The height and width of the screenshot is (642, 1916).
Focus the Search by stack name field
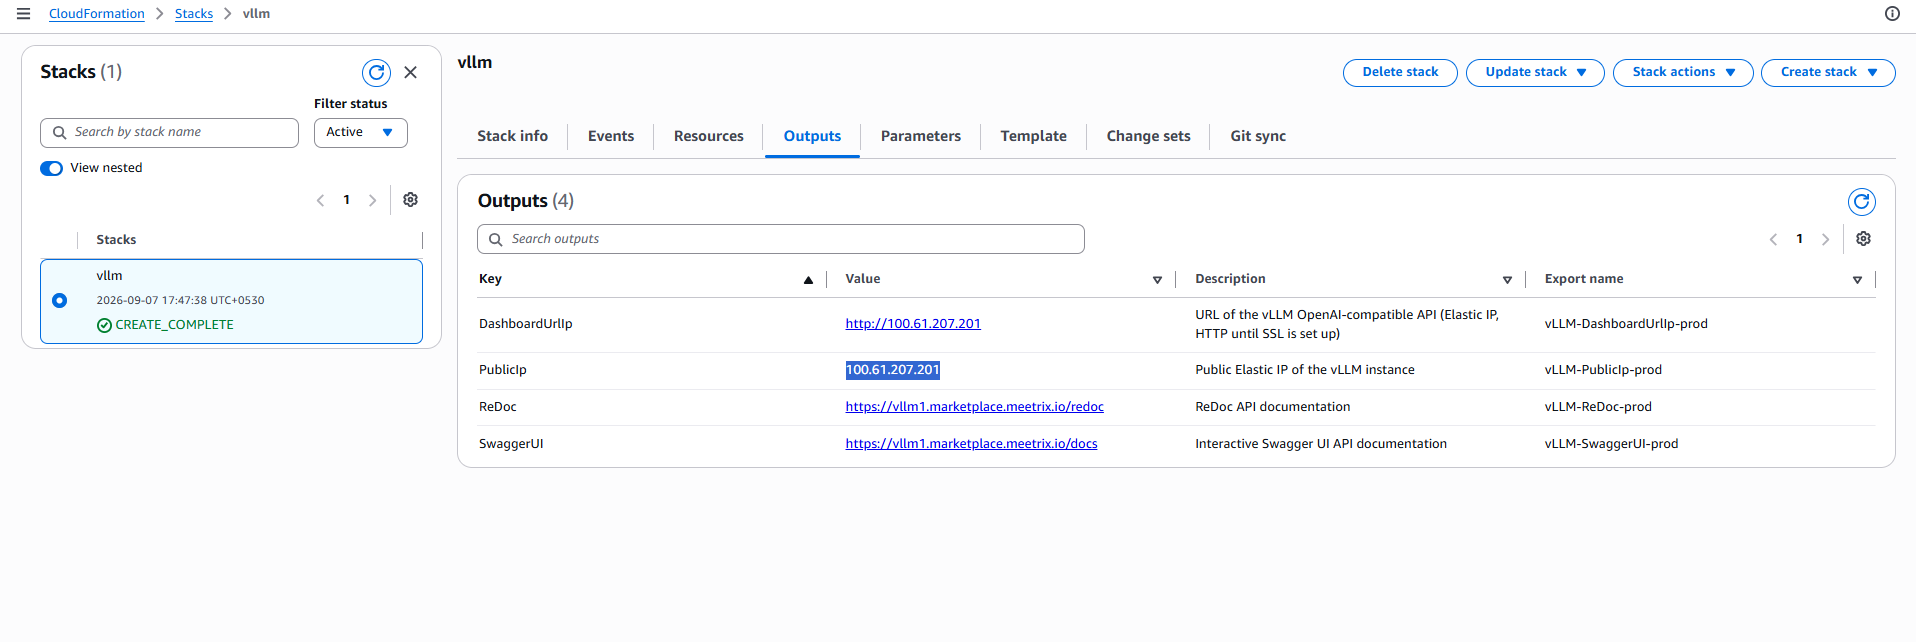click(169, 132)
